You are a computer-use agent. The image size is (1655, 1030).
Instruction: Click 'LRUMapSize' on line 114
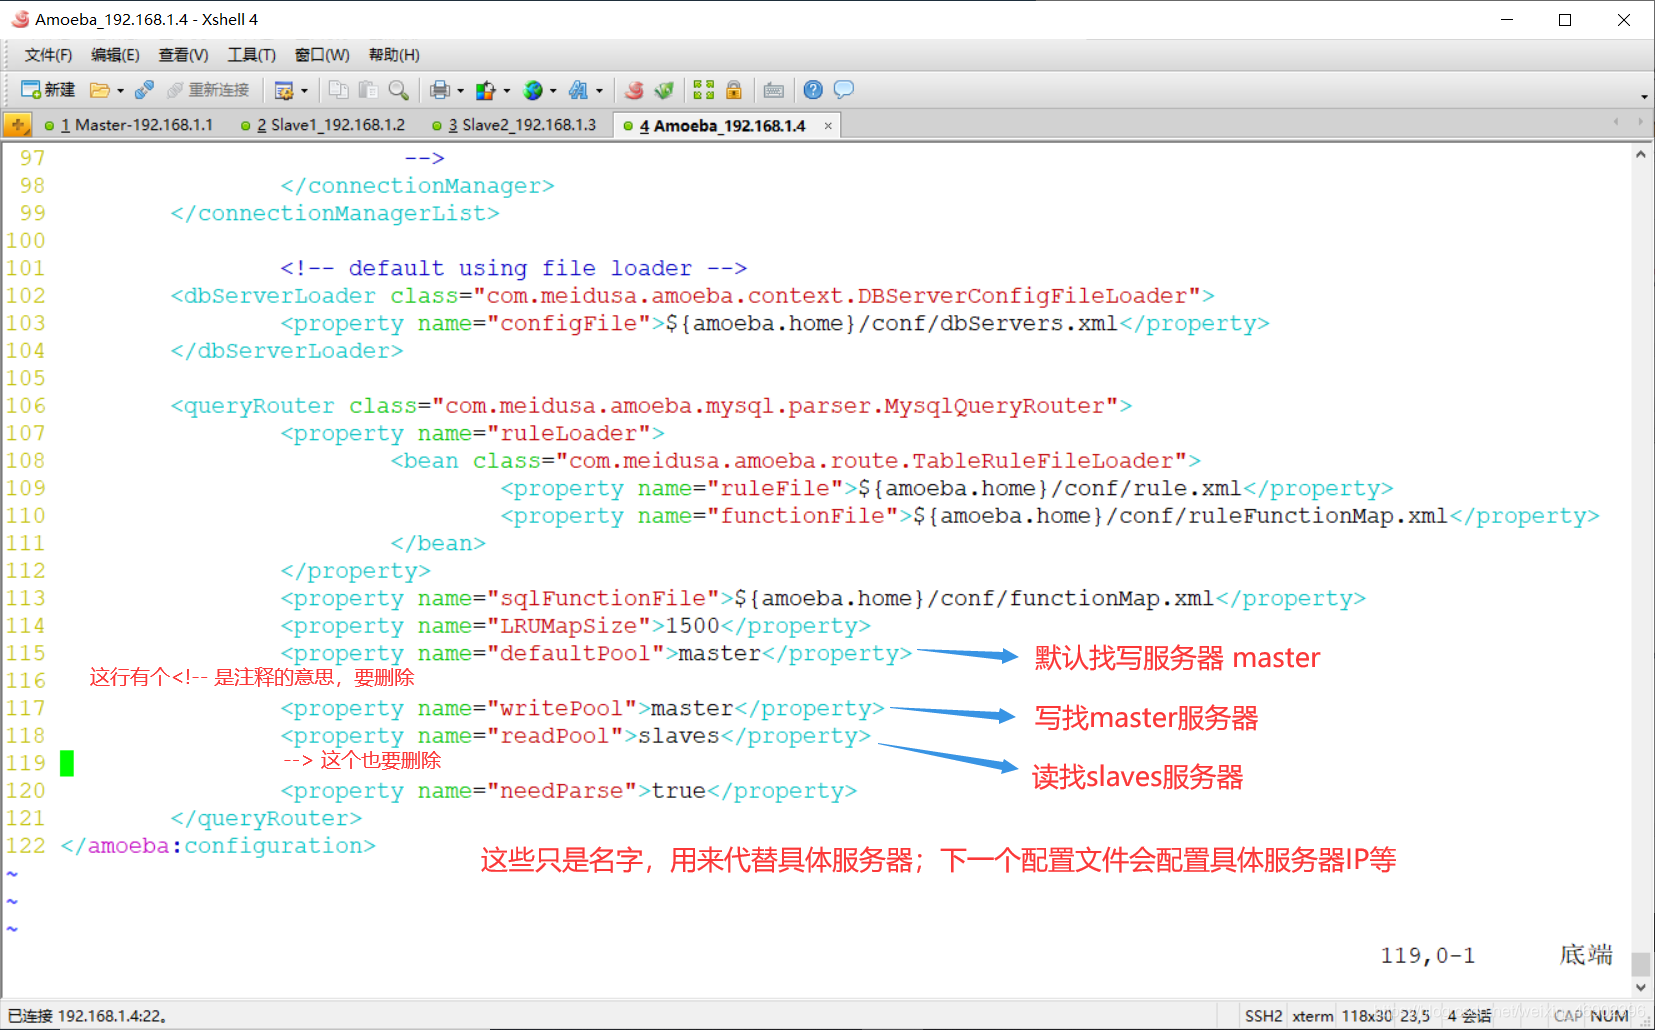coord(568,626)
